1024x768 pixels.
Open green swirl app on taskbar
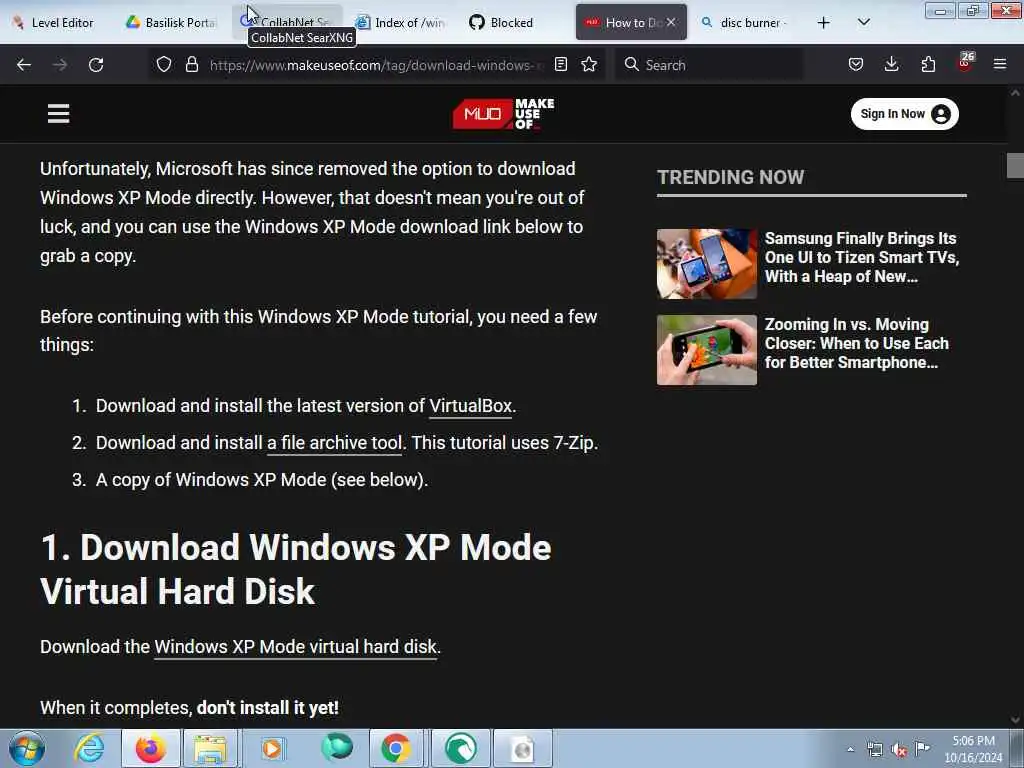click(460, 748)
